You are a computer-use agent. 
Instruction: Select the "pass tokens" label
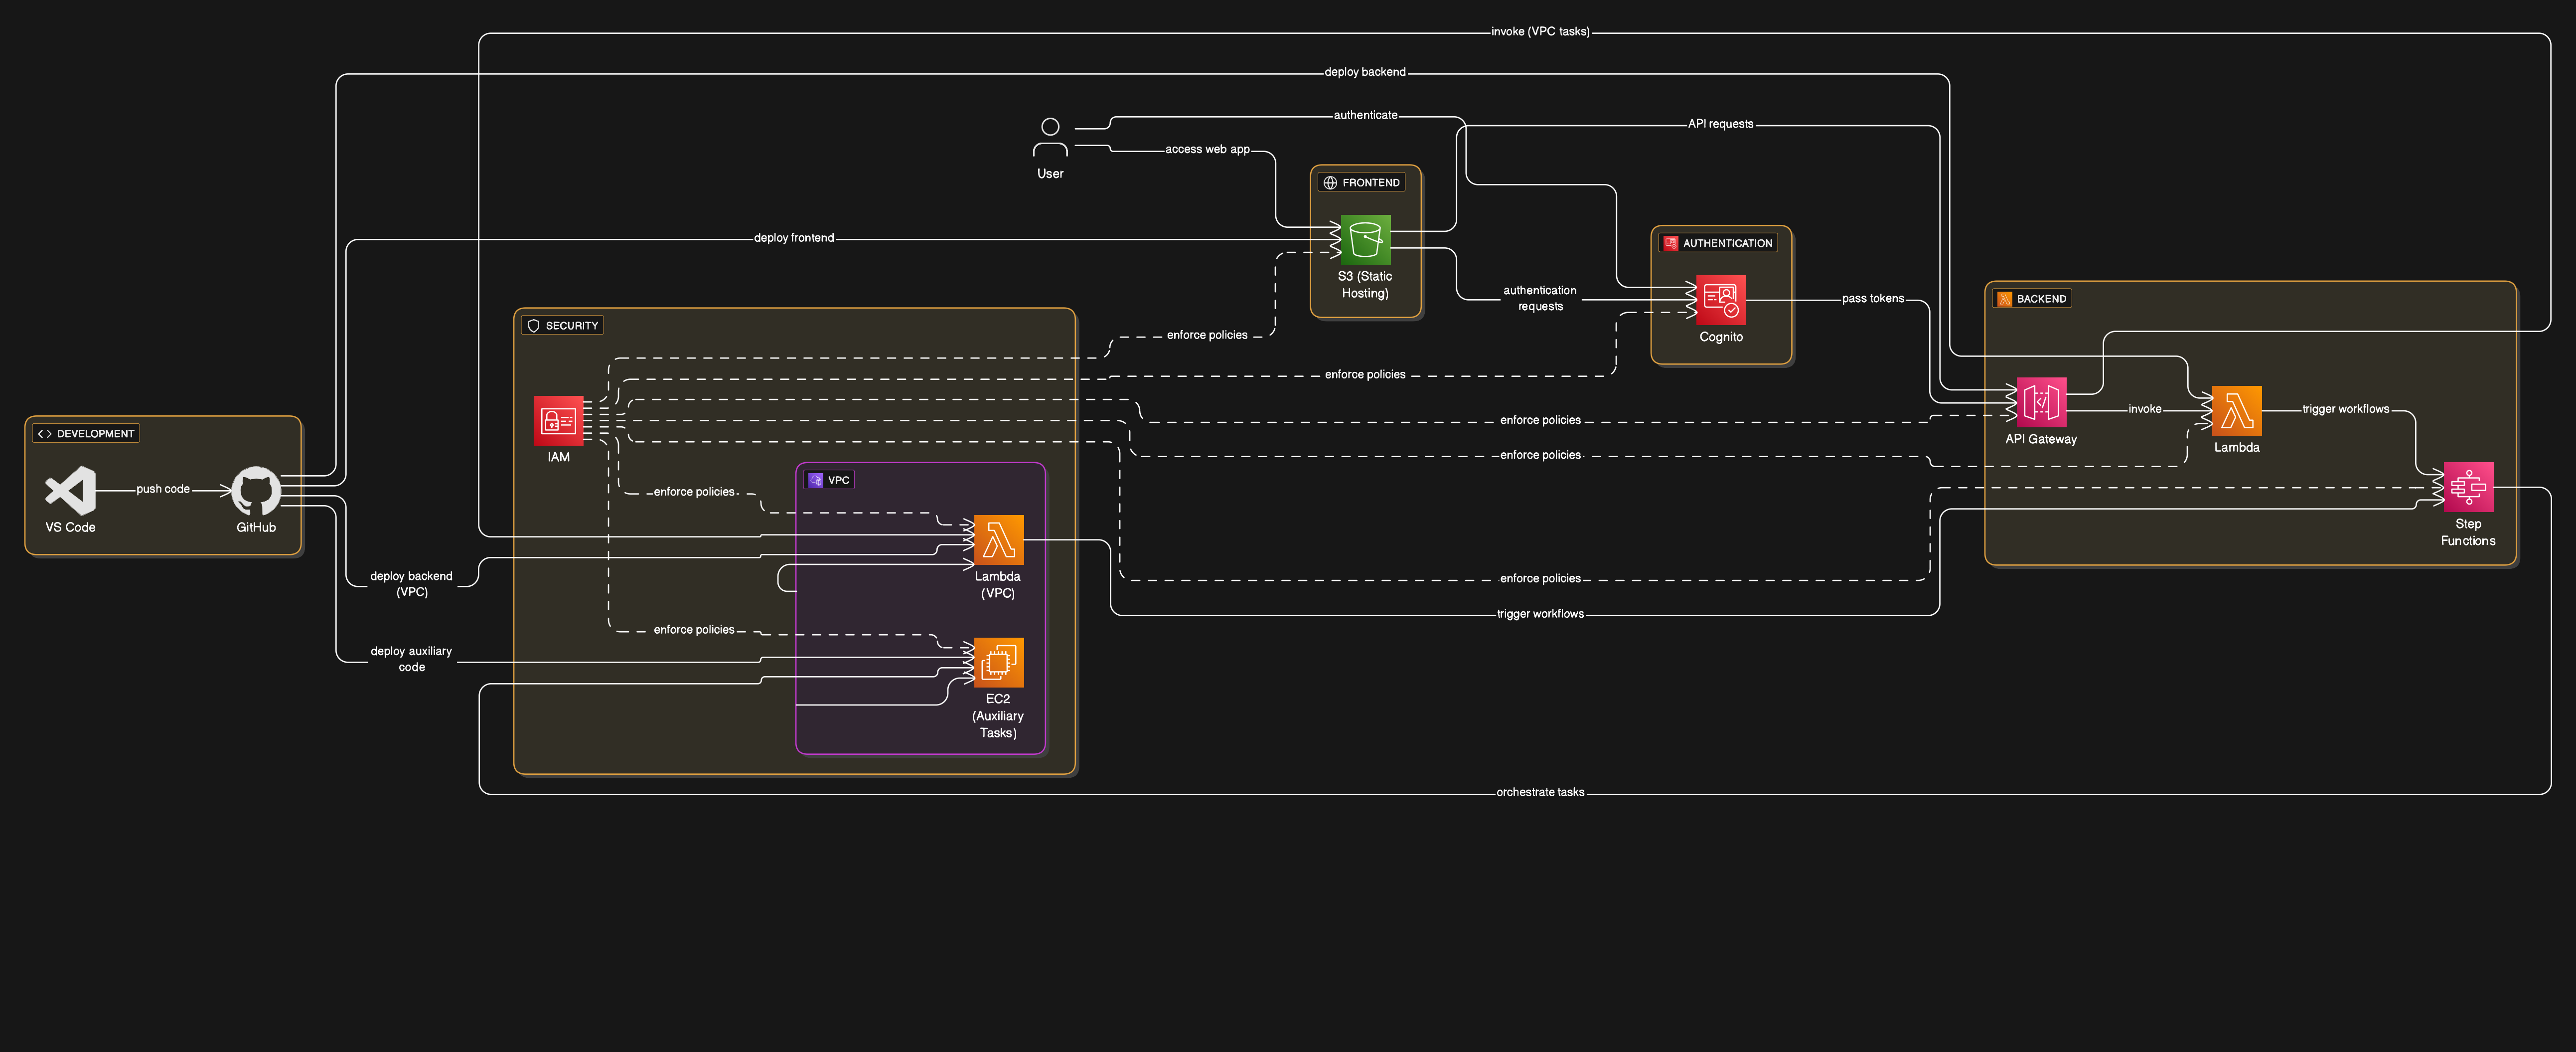(1873, 298)
